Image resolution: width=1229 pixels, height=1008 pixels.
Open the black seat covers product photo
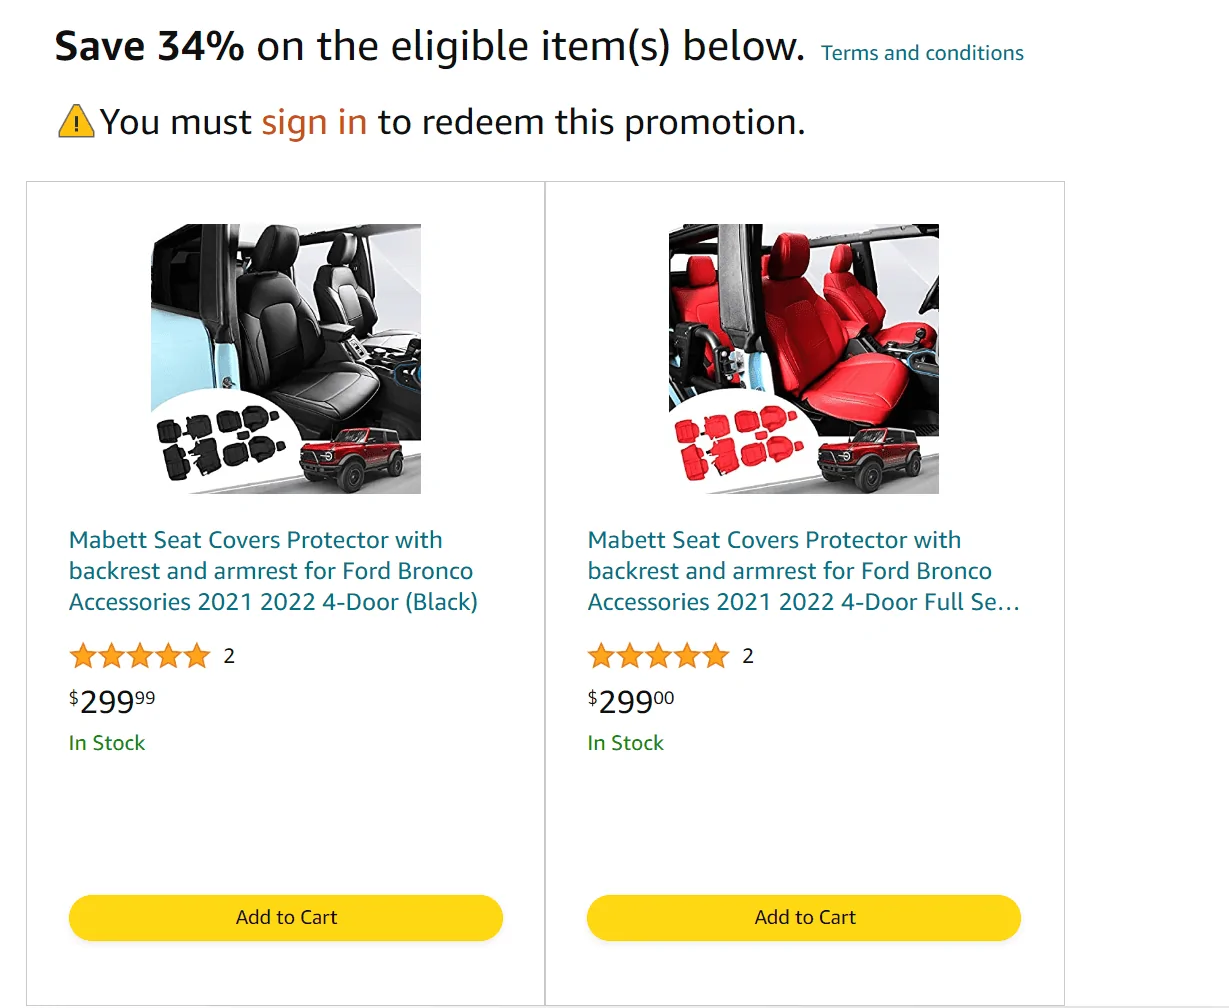point(286,359)
